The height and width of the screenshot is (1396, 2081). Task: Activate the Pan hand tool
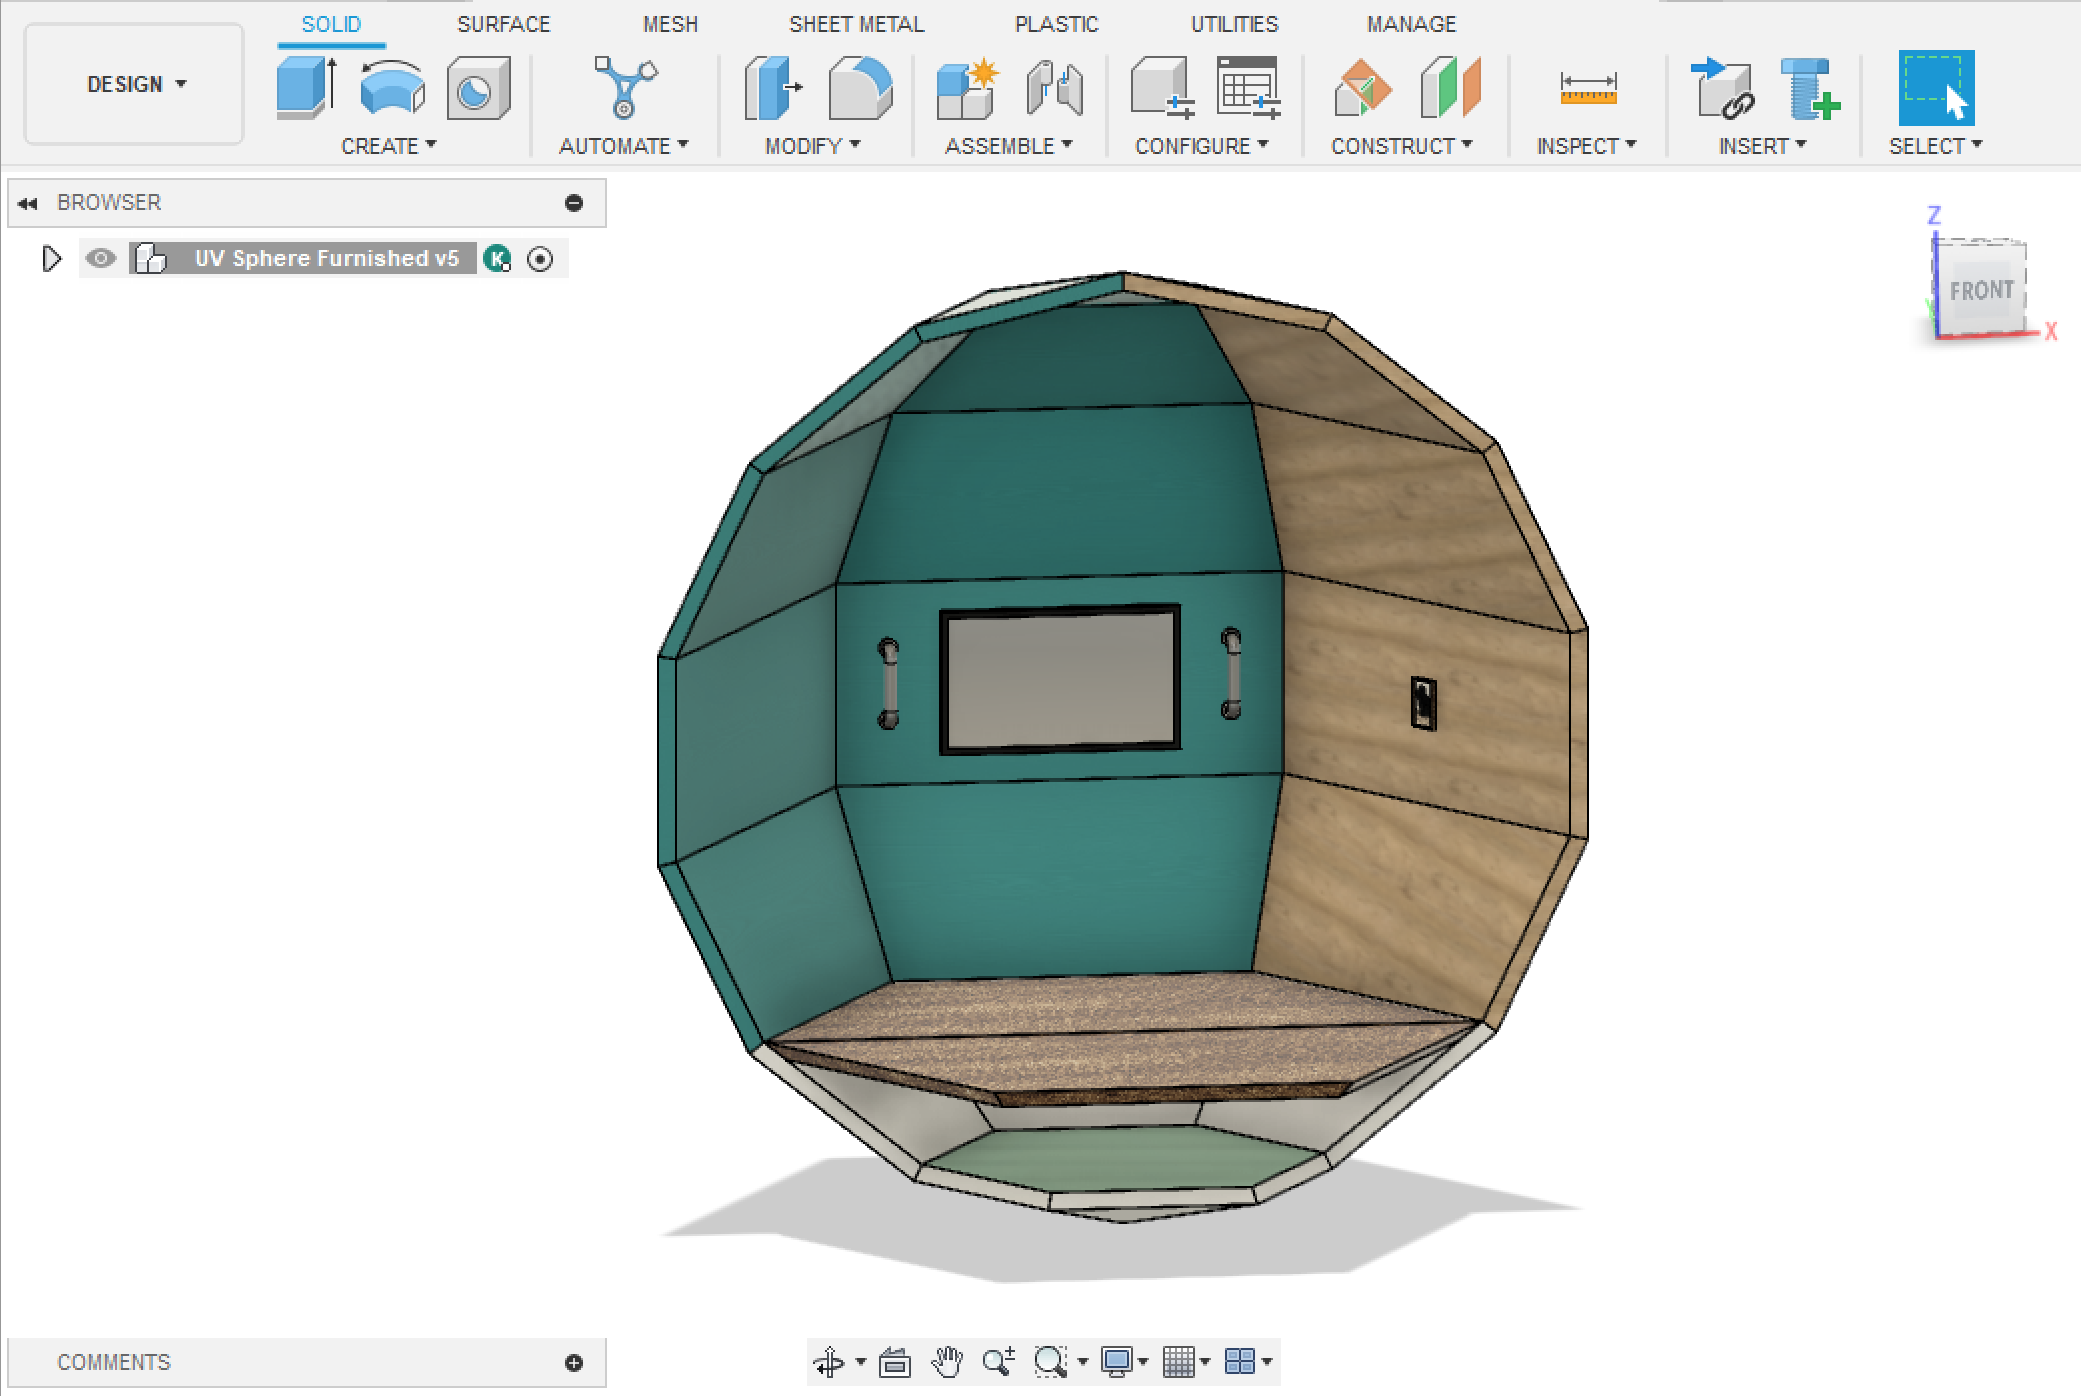[x=946, y=1362]
